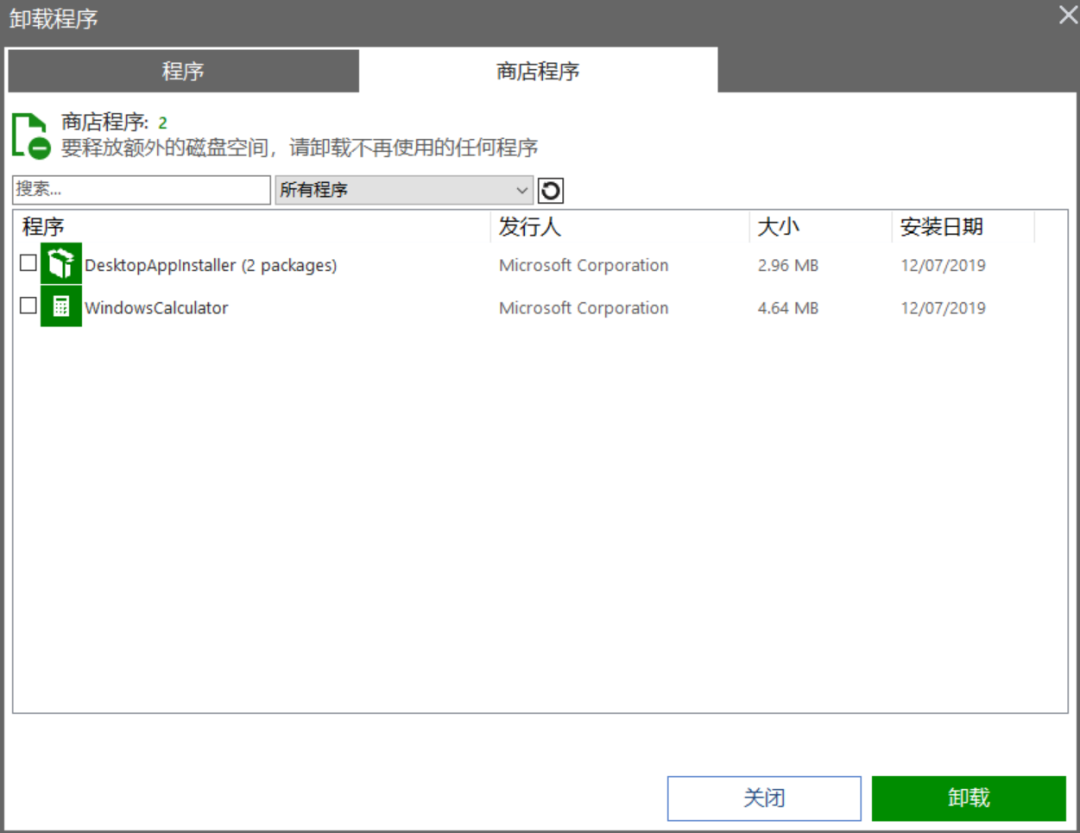The width and height of the screenshot is (1080, 833).
Task: Switch to the 程序 tab
Action: 183,70
